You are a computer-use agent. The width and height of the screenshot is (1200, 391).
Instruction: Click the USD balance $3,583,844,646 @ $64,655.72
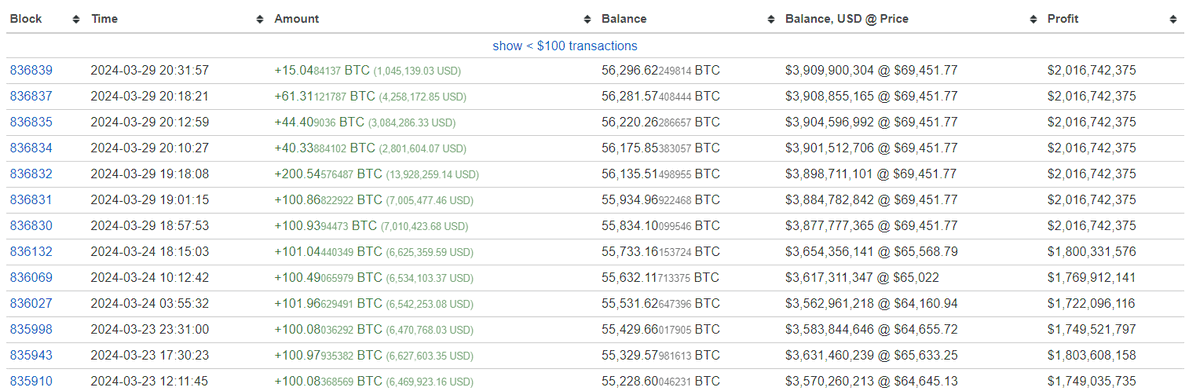872,329
